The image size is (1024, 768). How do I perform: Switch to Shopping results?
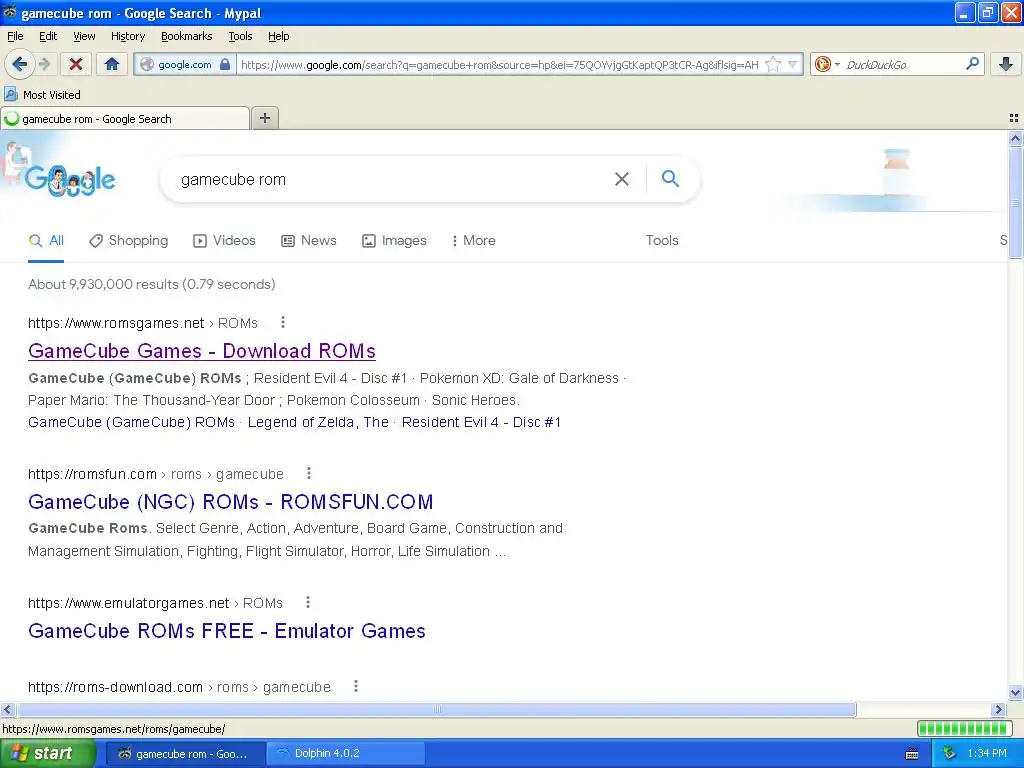(129, 240)
